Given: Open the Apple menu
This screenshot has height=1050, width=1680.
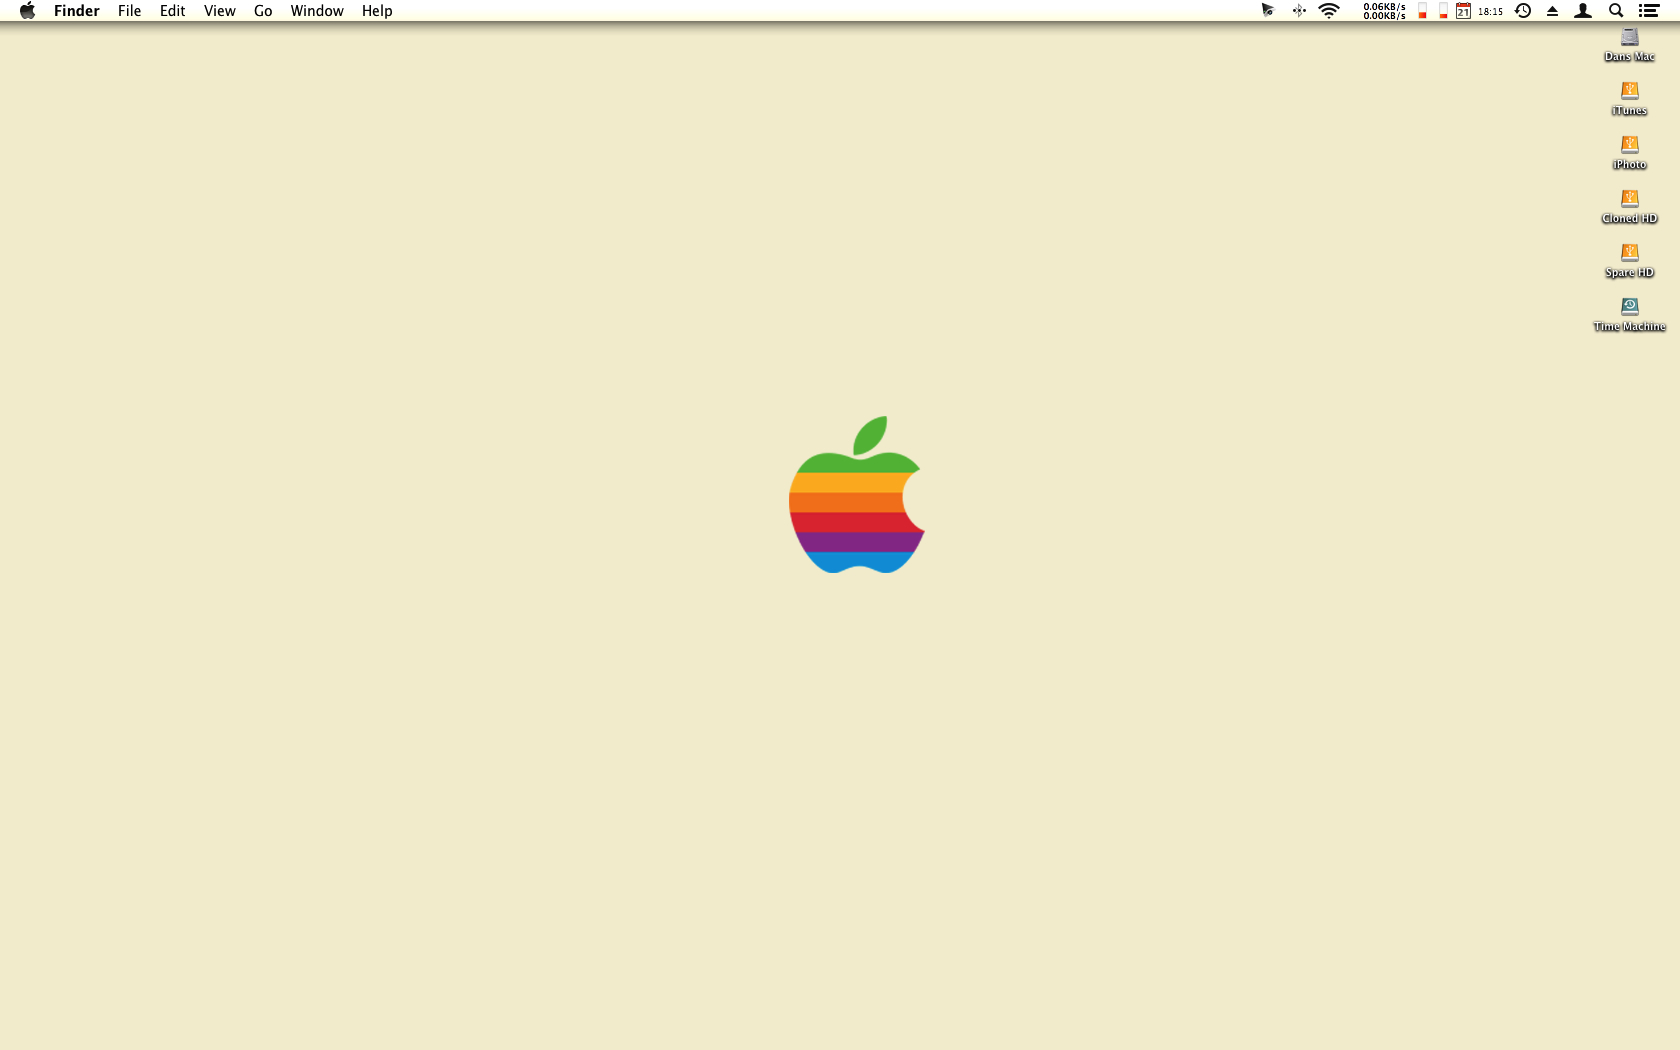Looking at the screenshot, I should click(27, 11).
